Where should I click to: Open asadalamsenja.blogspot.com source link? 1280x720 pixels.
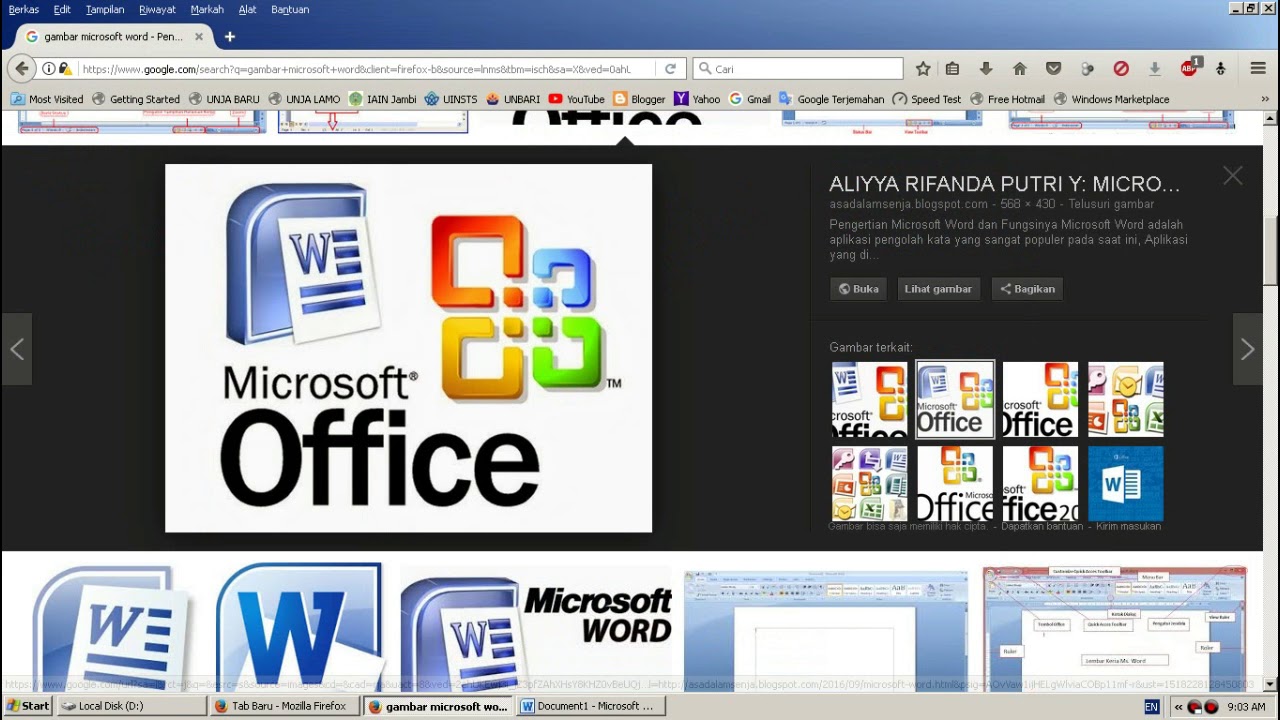(908, 204)
